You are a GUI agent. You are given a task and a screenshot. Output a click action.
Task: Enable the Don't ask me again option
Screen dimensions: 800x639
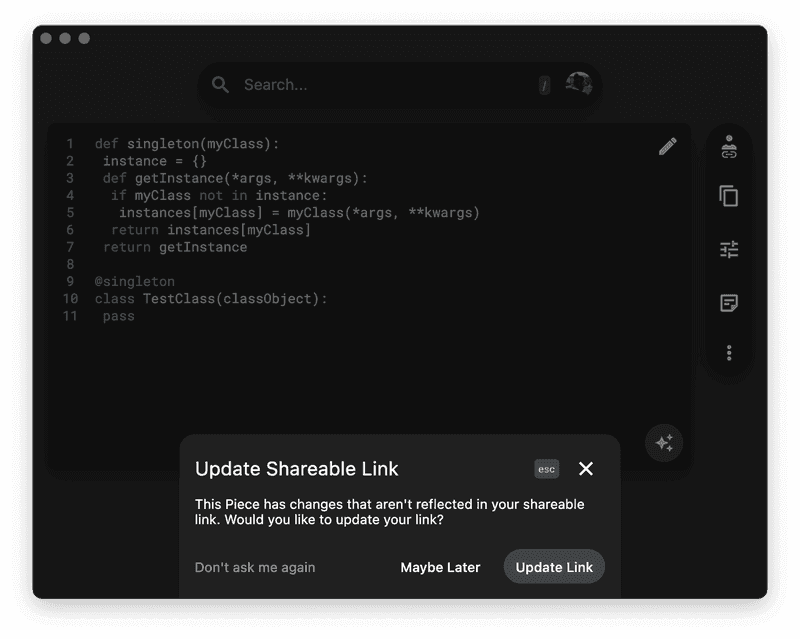pyautogui.click(x=254, y=567)
